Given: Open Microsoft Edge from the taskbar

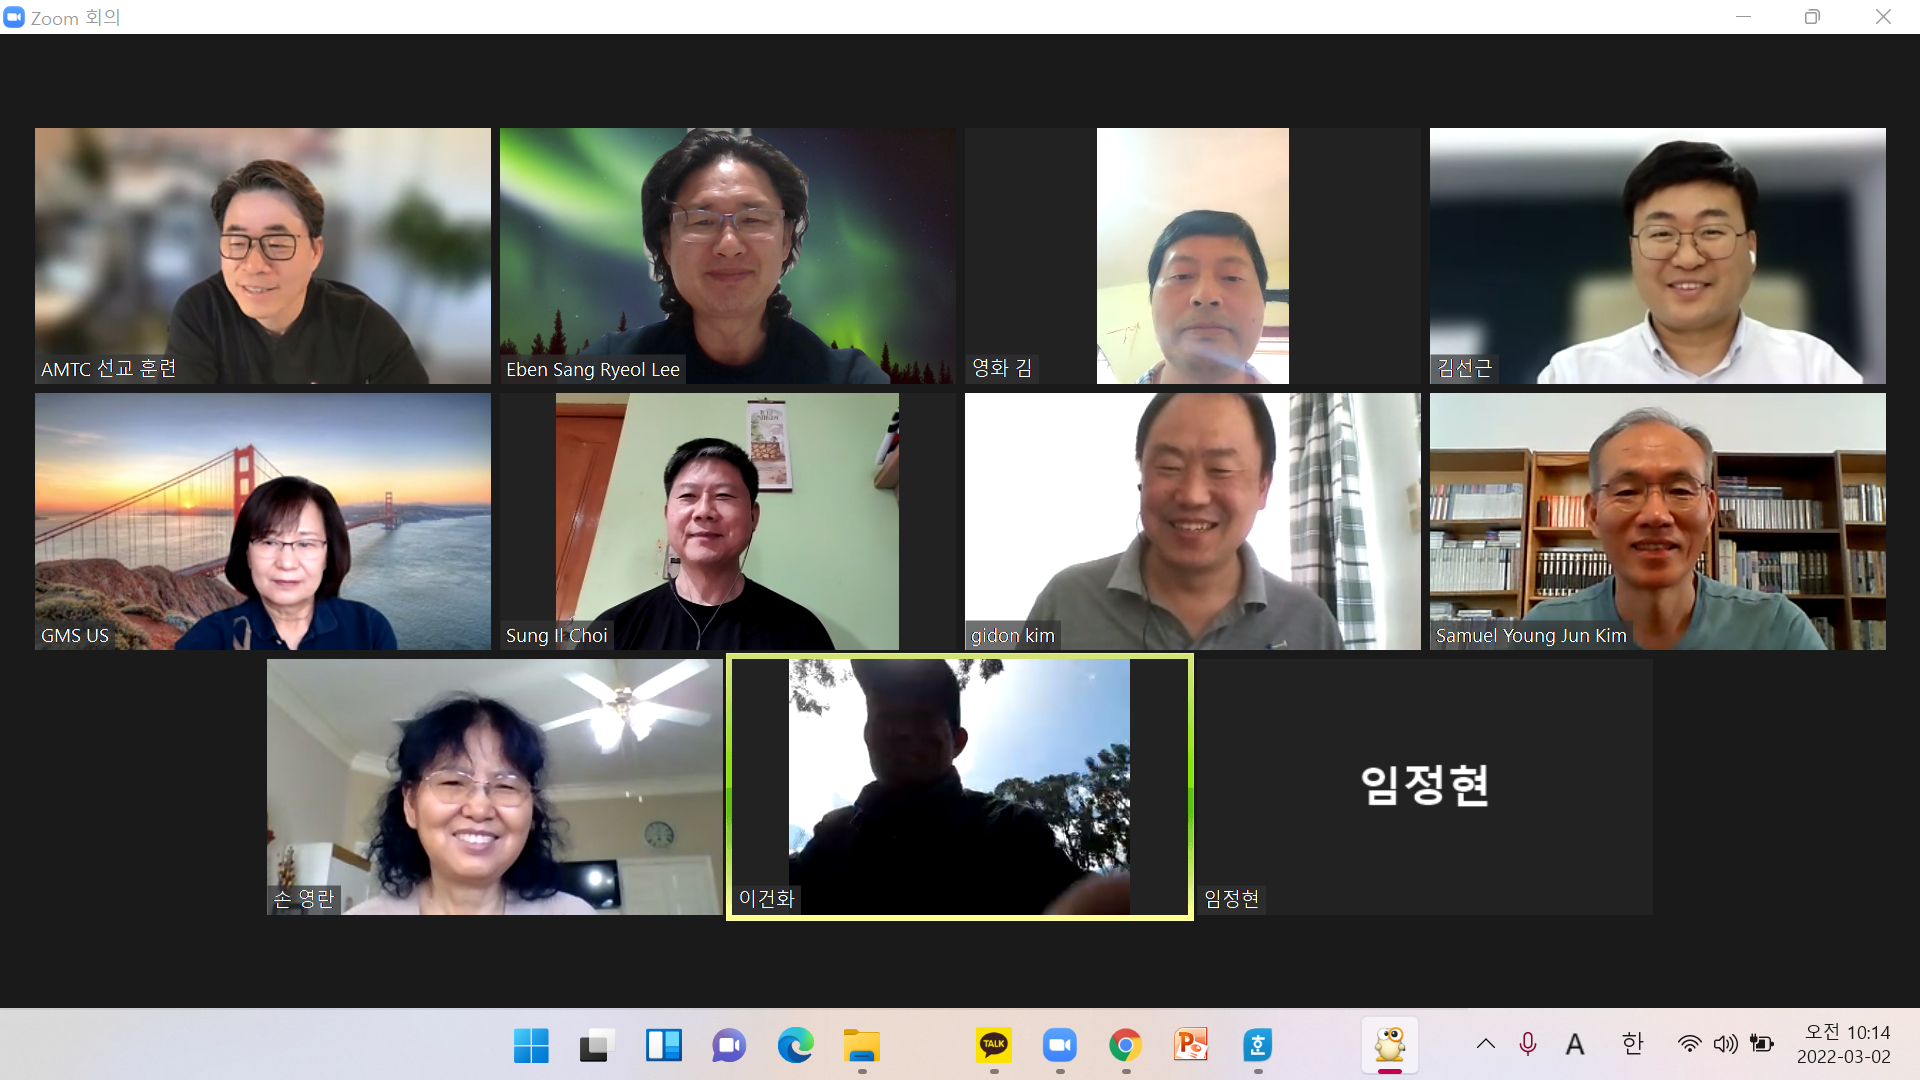Looking at the screenshot, I should pyautogui.click(x=795, y=1046).
